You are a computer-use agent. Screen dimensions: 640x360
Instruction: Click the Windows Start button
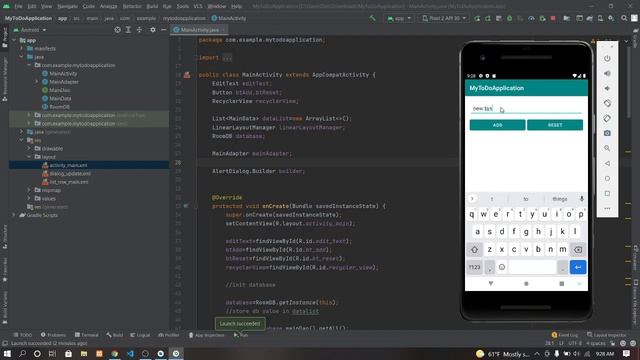[7, 353]
